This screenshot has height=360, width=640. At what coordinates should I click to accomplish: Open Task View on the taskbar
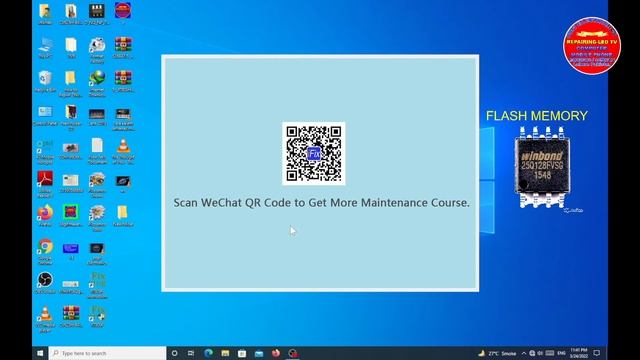[x=191, y=353]
